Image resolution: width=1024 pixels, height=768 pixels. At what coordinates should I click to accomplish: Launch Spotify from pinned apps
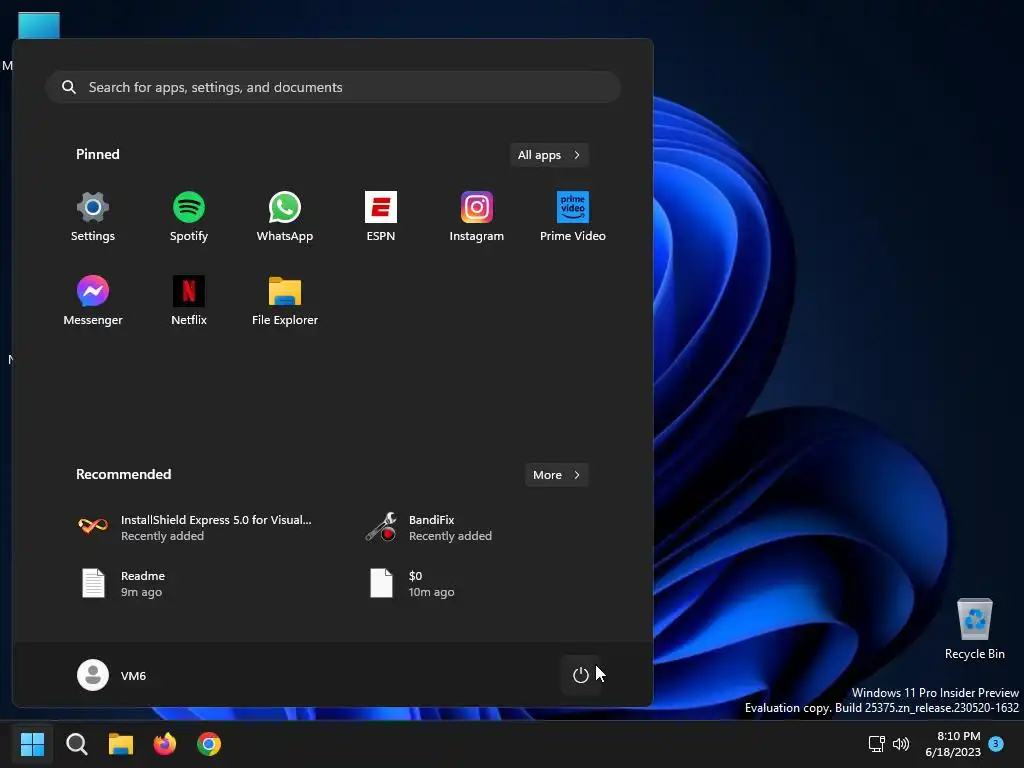tap(189, 217)
